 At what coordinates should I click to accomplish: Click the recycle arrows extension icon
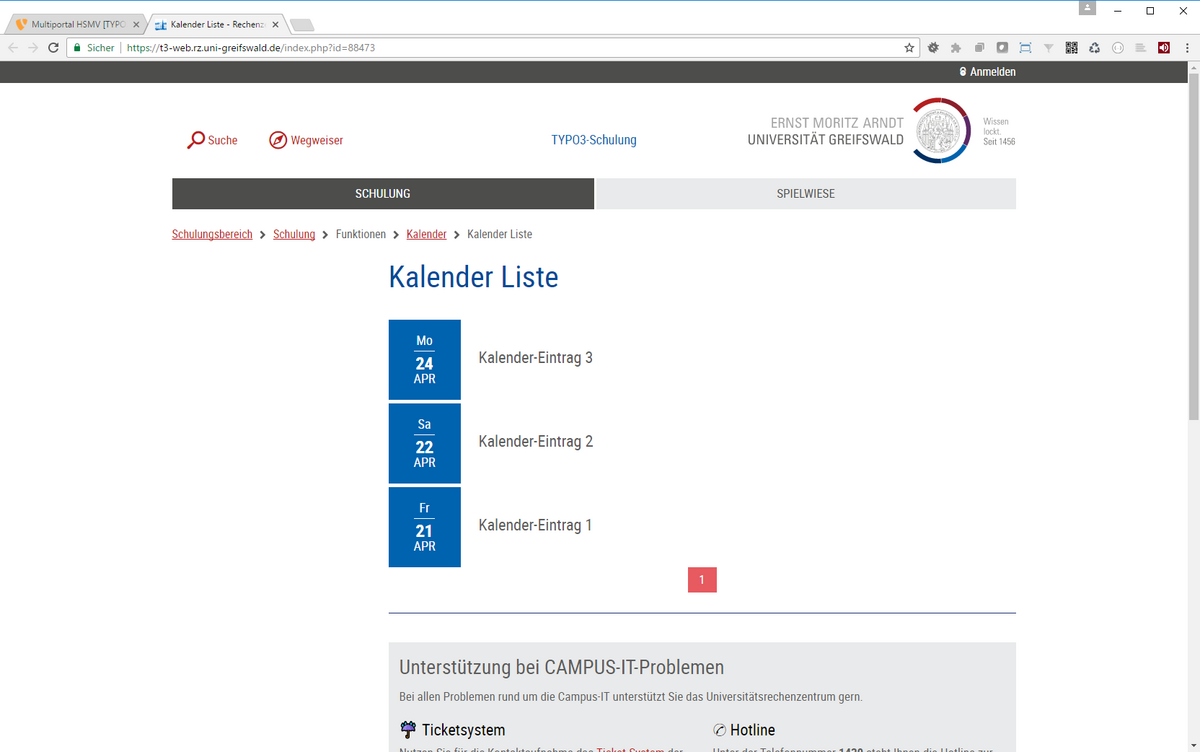pos(1094,47)
